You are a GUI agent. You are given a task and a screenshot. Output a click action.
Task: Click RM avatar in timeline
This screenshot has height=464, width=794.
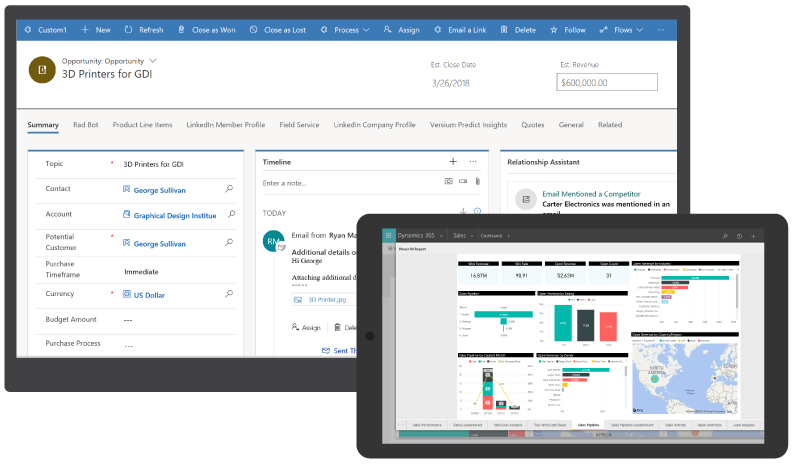tap(273, 241)
